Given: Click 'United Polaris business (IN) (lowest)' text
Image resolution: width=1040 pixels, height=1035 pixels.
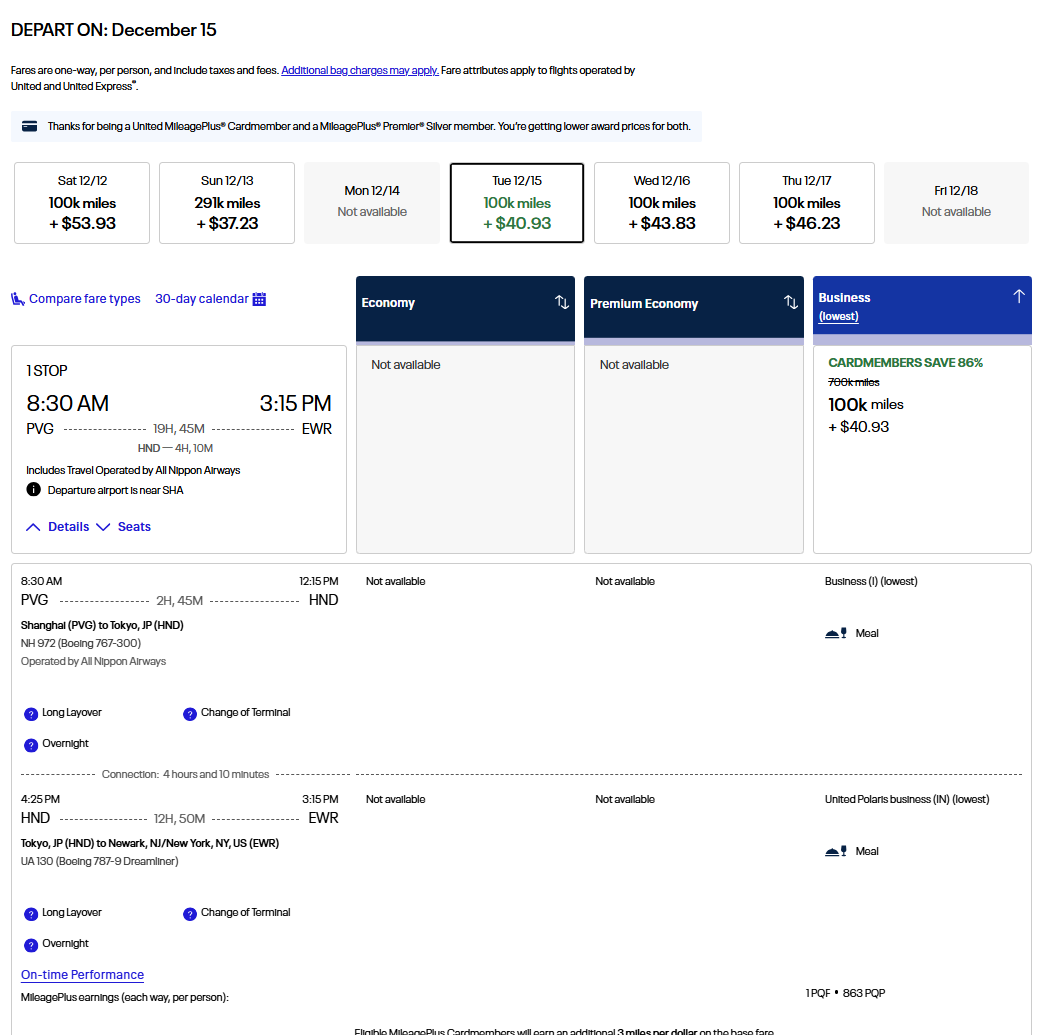Looking at the screenshot, I should tap(907, 799).
